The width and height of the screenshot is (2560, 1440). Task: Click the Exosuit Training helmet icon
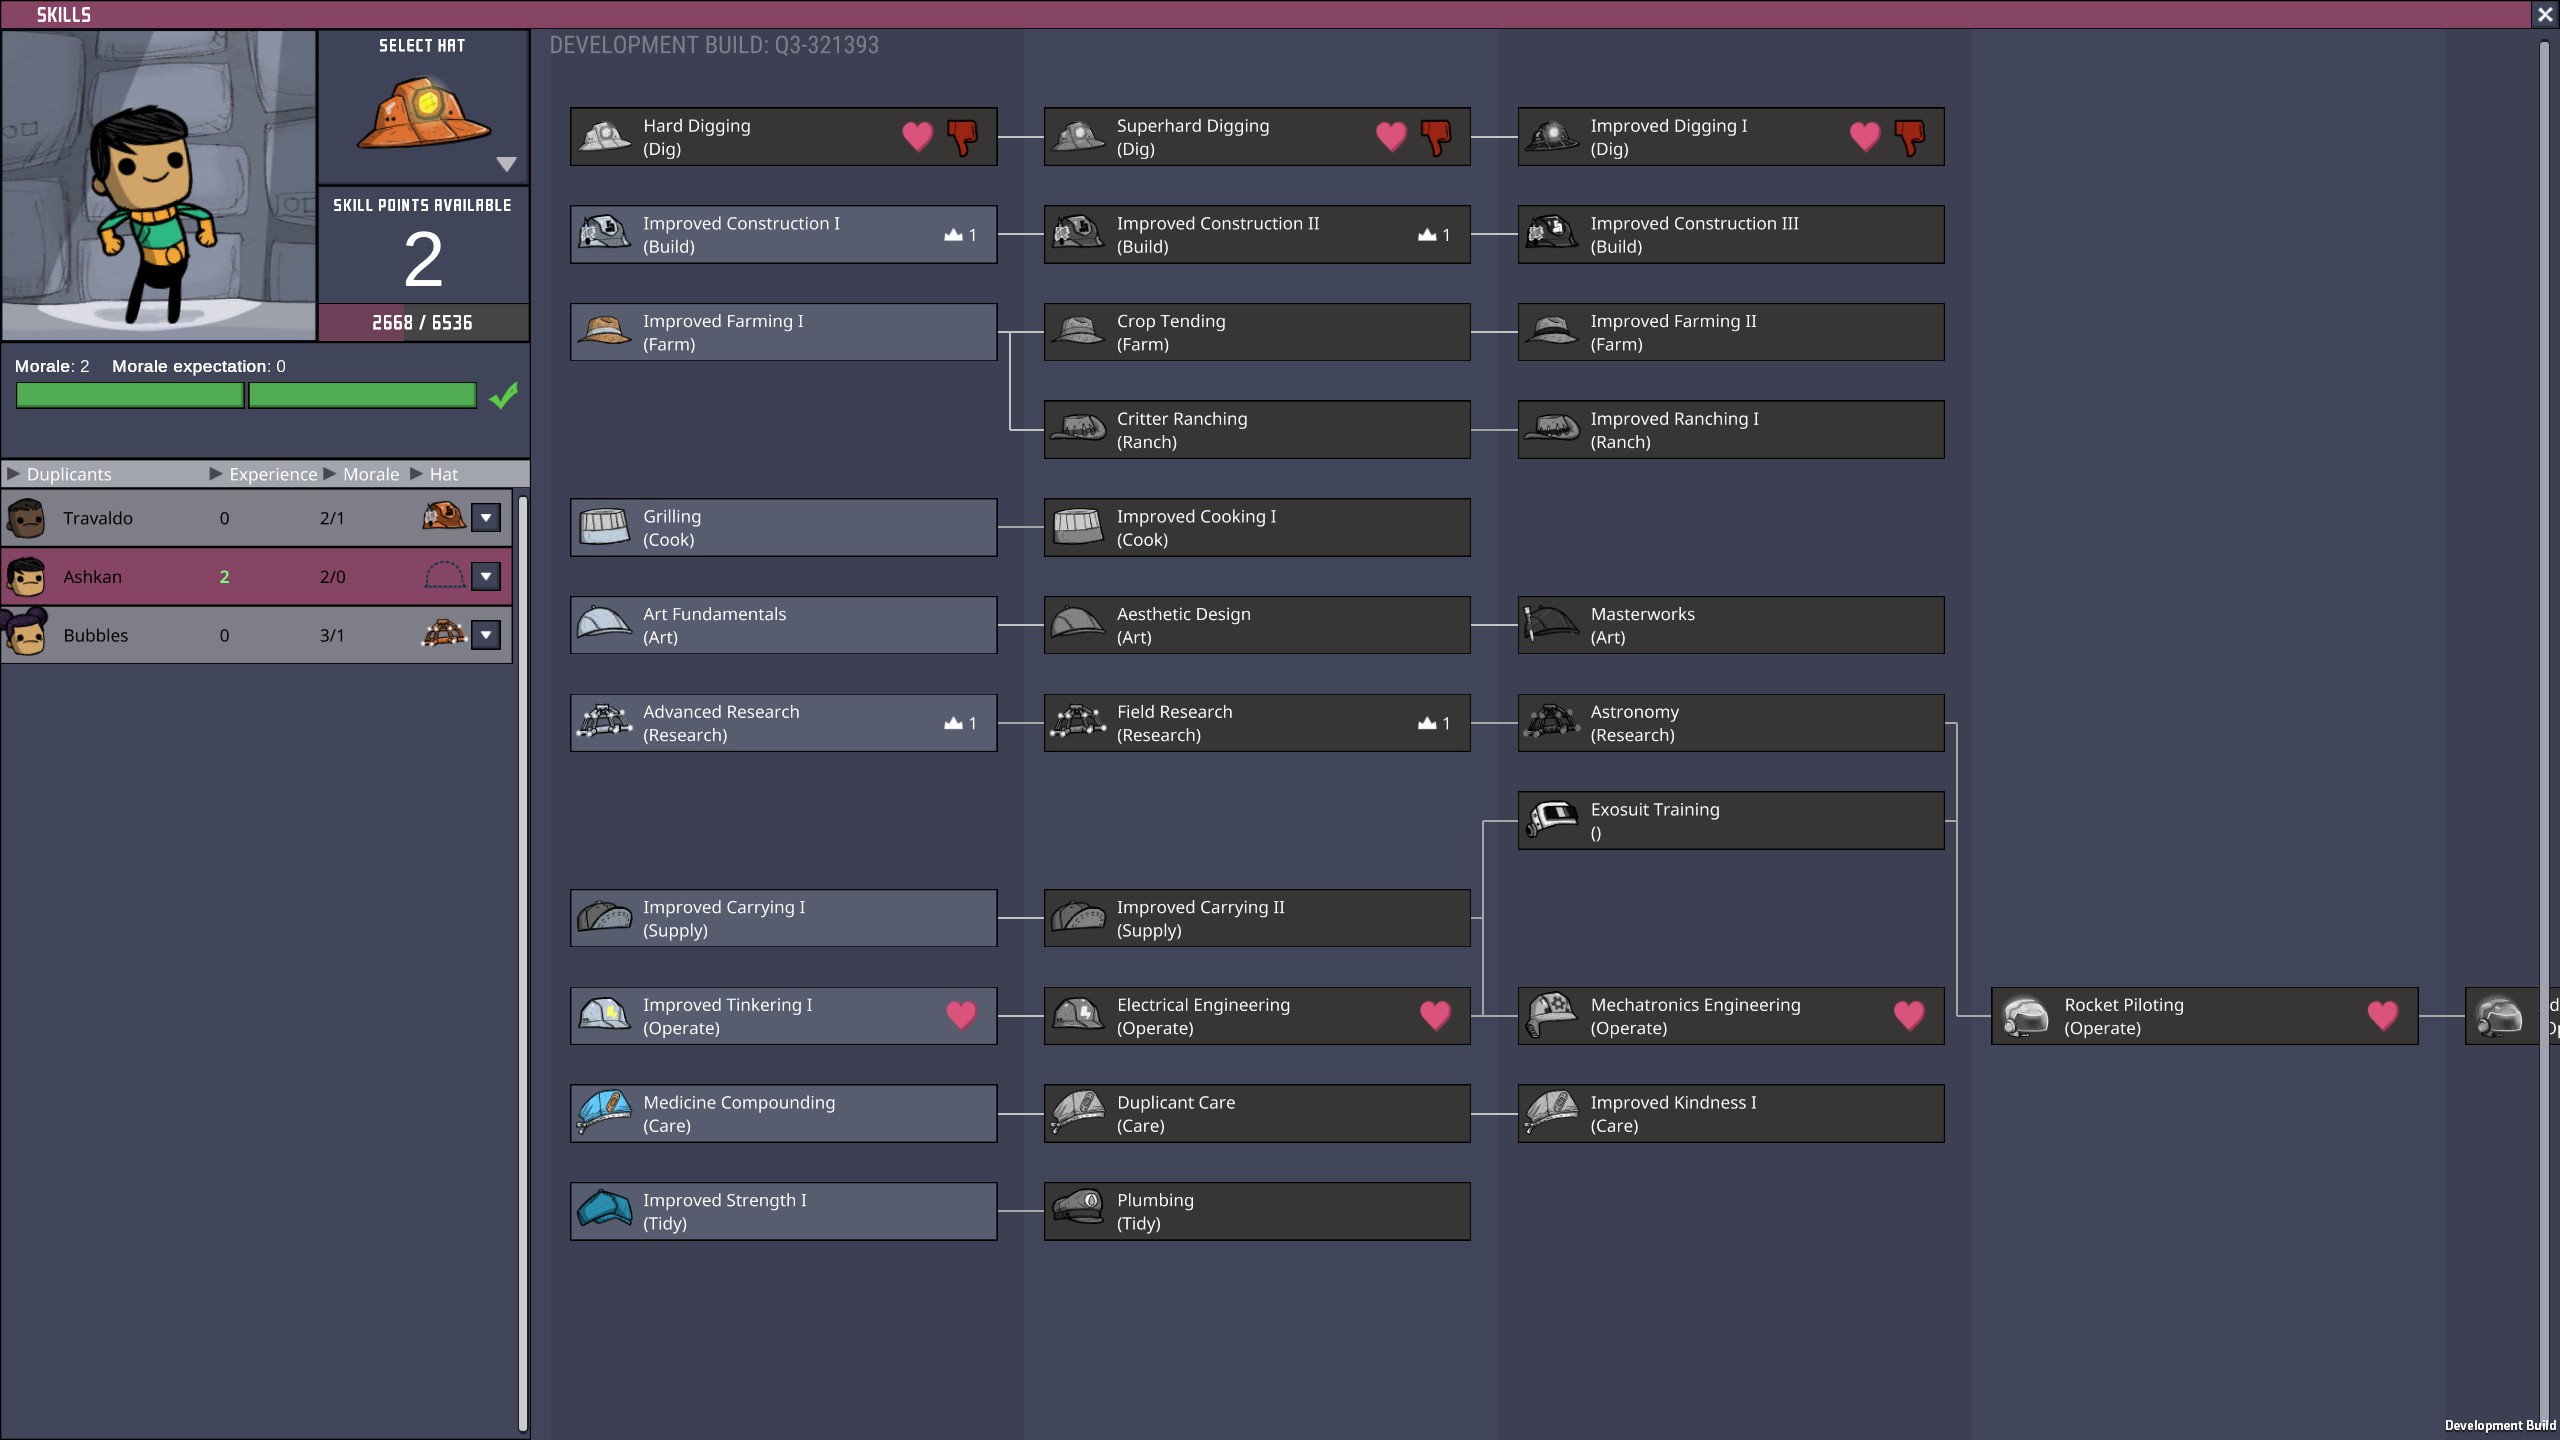click(x=1552, y=820)
